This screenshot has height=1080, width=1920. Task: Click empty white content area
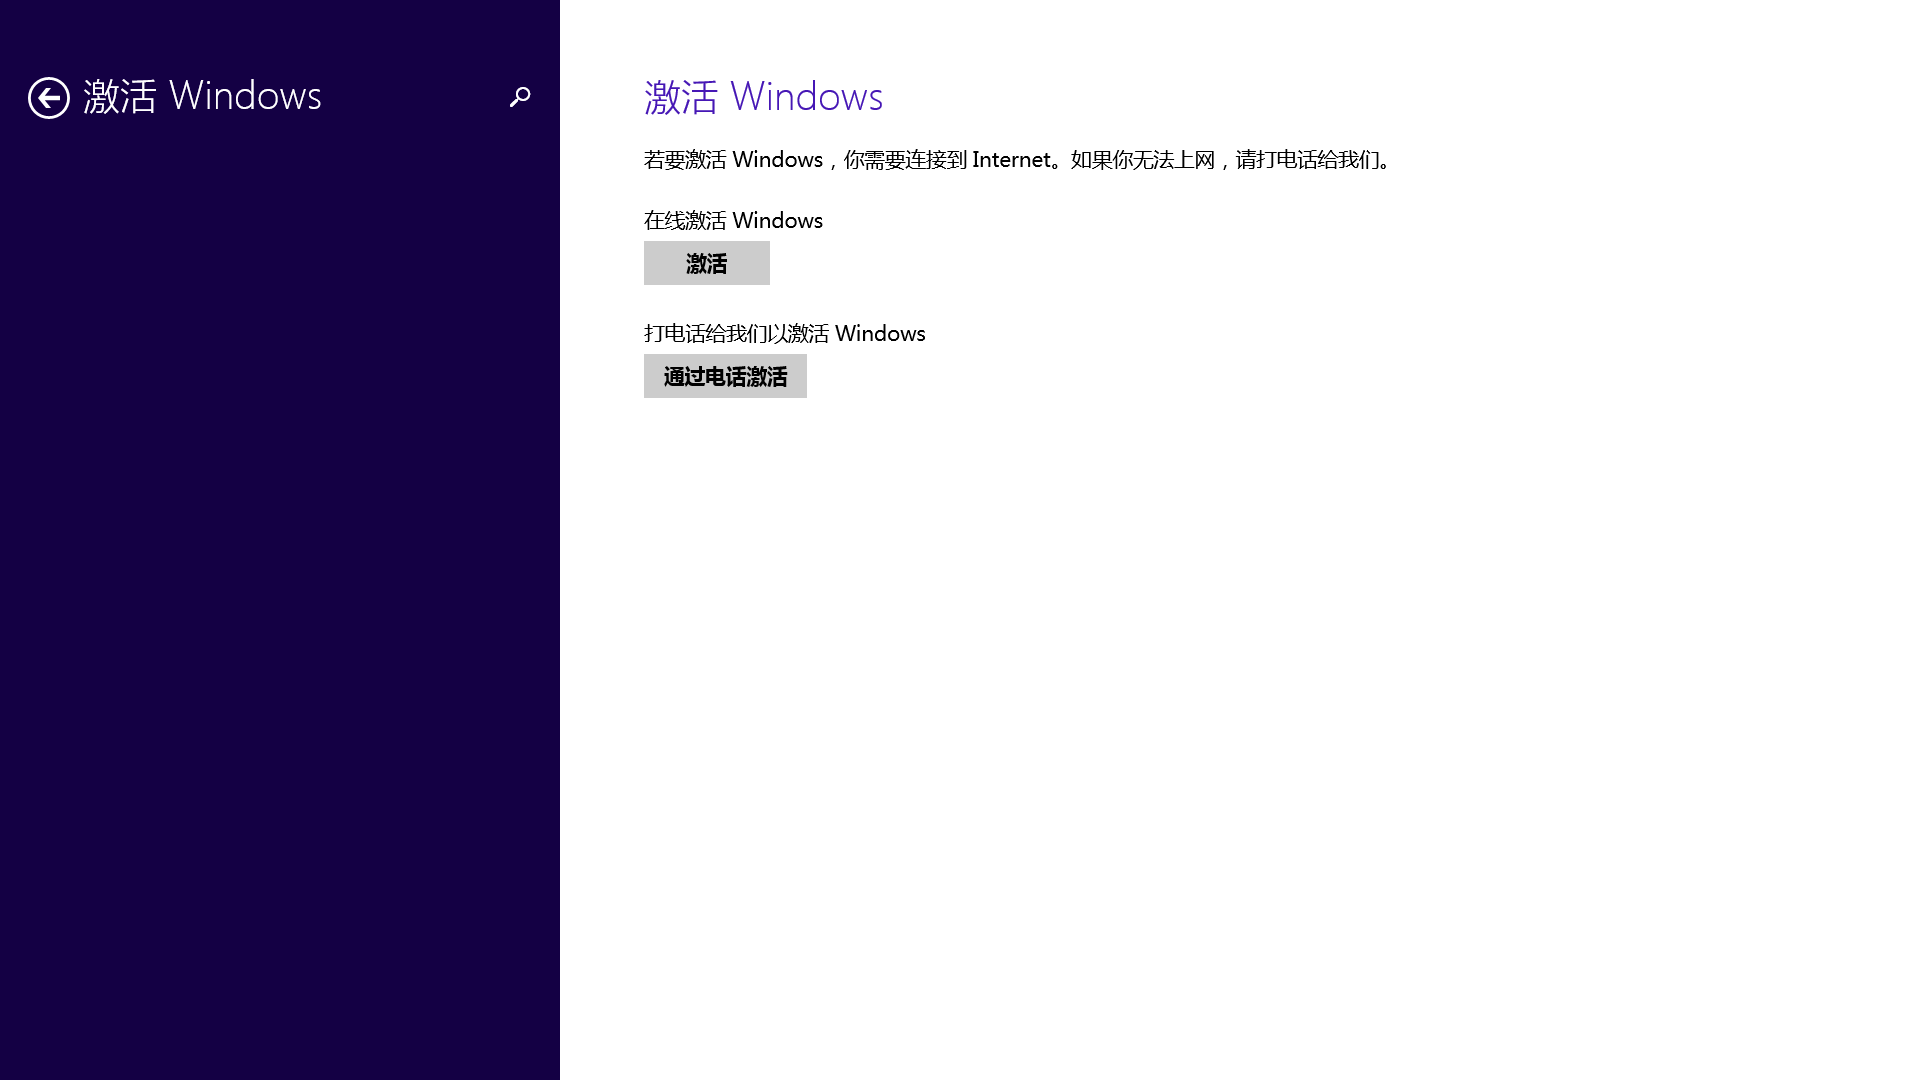point(1240,700)
